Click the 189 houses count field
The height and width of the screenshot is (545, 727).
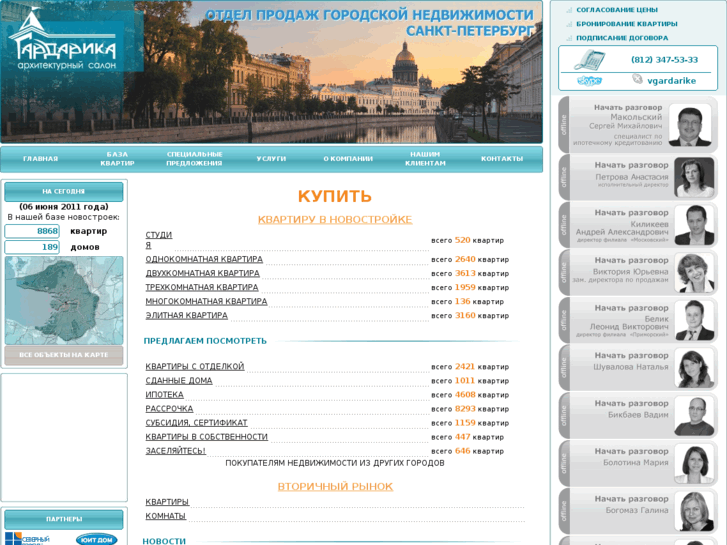coord(32,247)
